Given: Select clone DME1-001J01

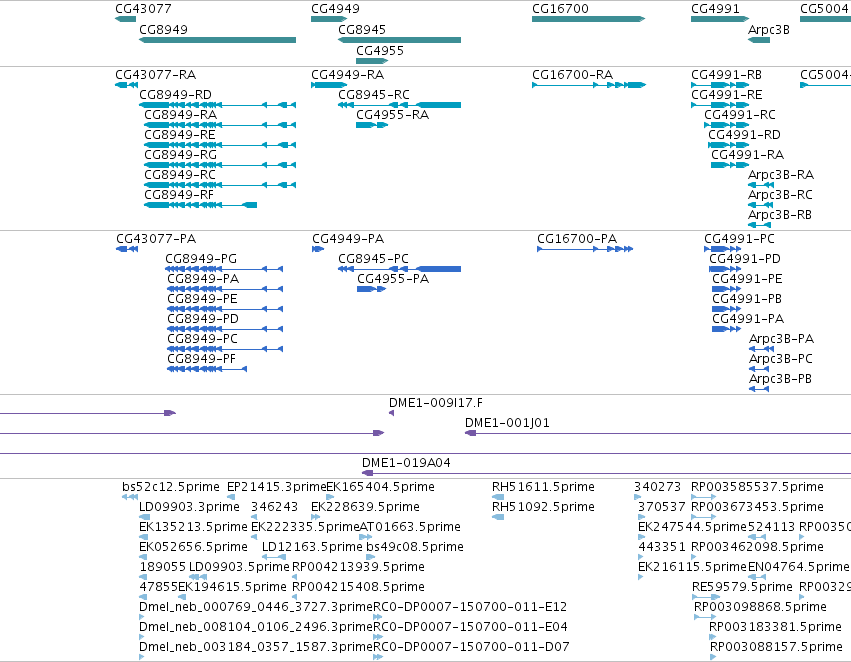Looking at the screenshot, I should [507, 423].
